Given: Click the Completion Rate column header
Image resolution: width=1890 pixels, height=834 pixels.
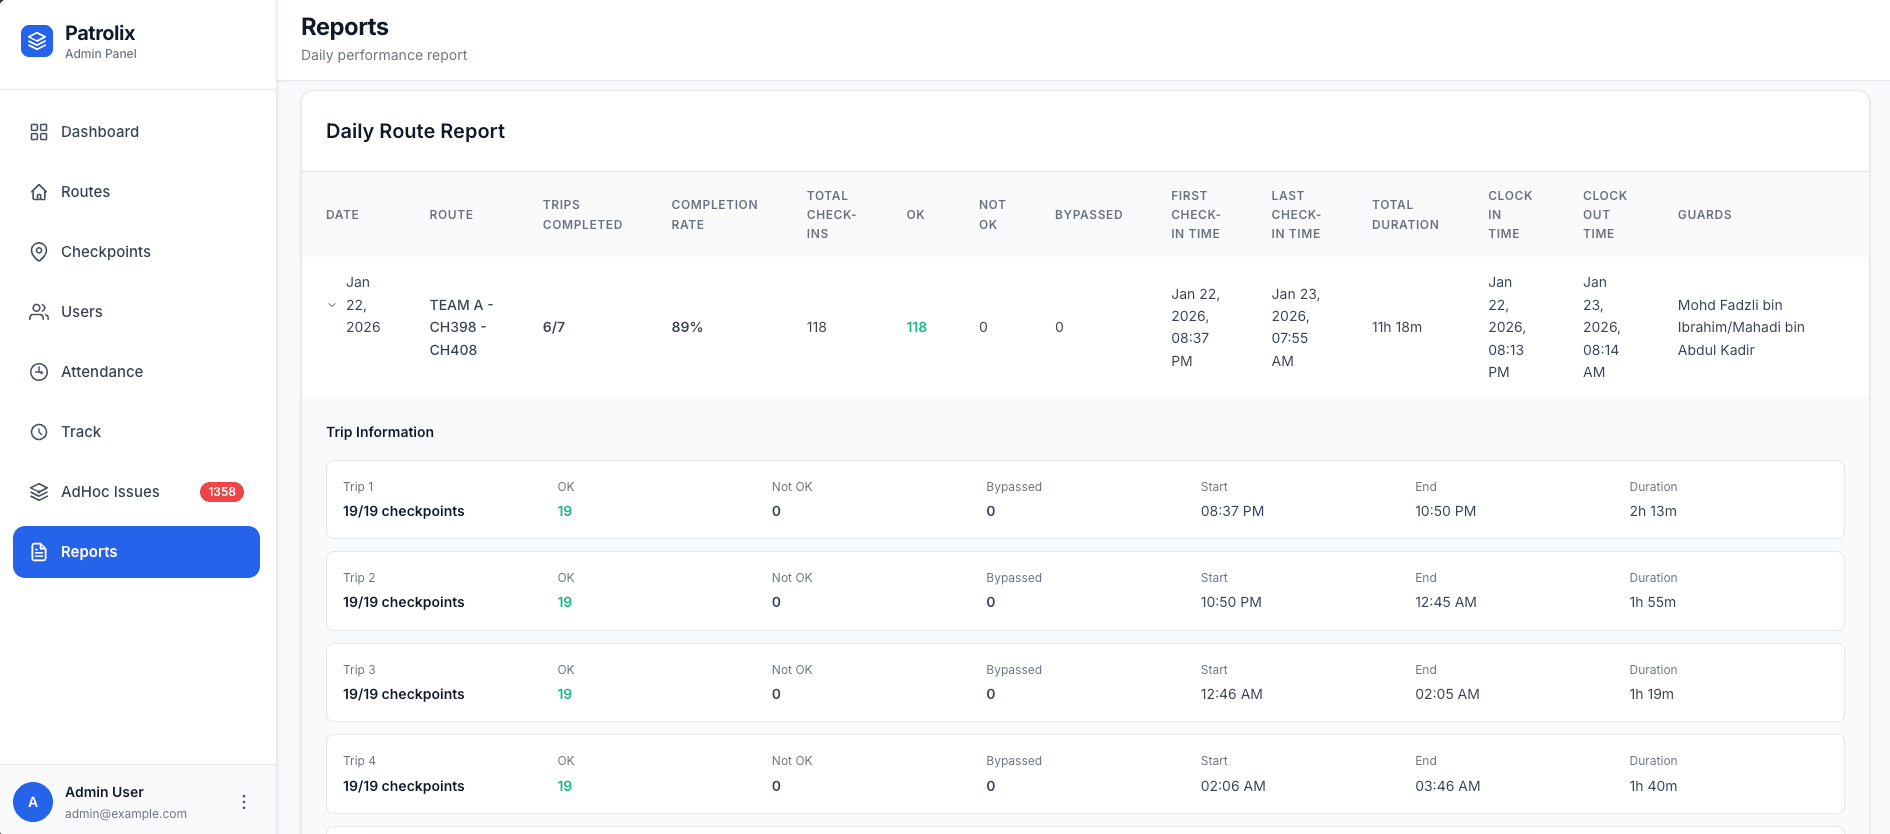Looking at the screenshot, I should pyautogui.click(x=714, y=215).
